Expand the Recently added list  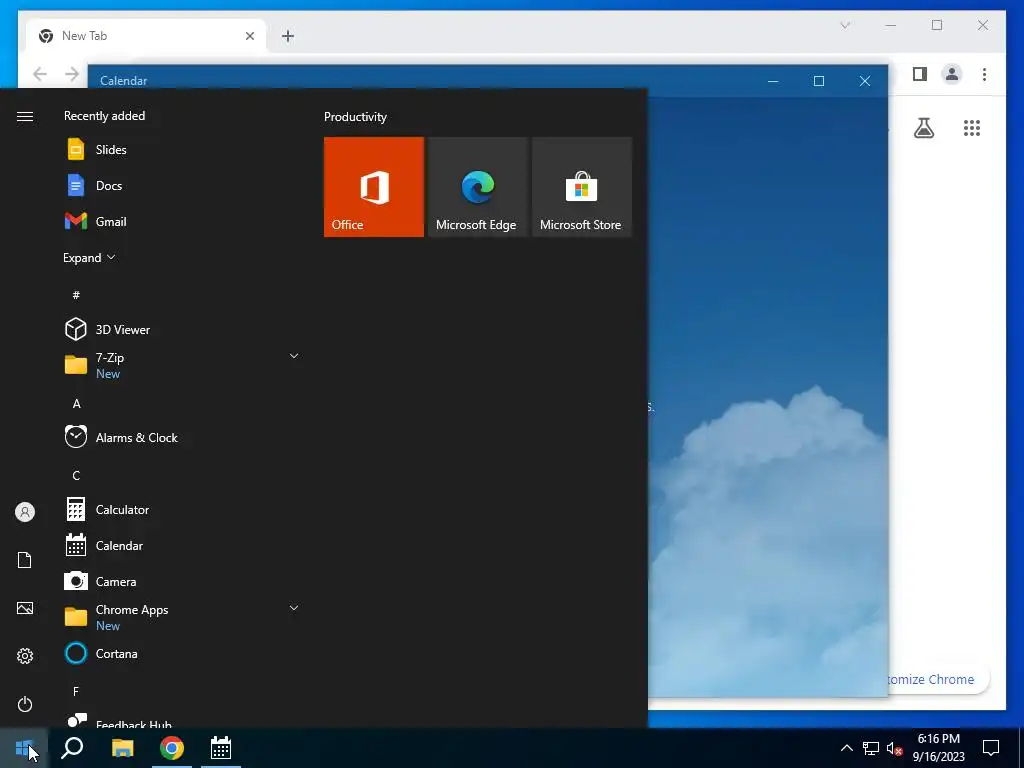(89, 257)
